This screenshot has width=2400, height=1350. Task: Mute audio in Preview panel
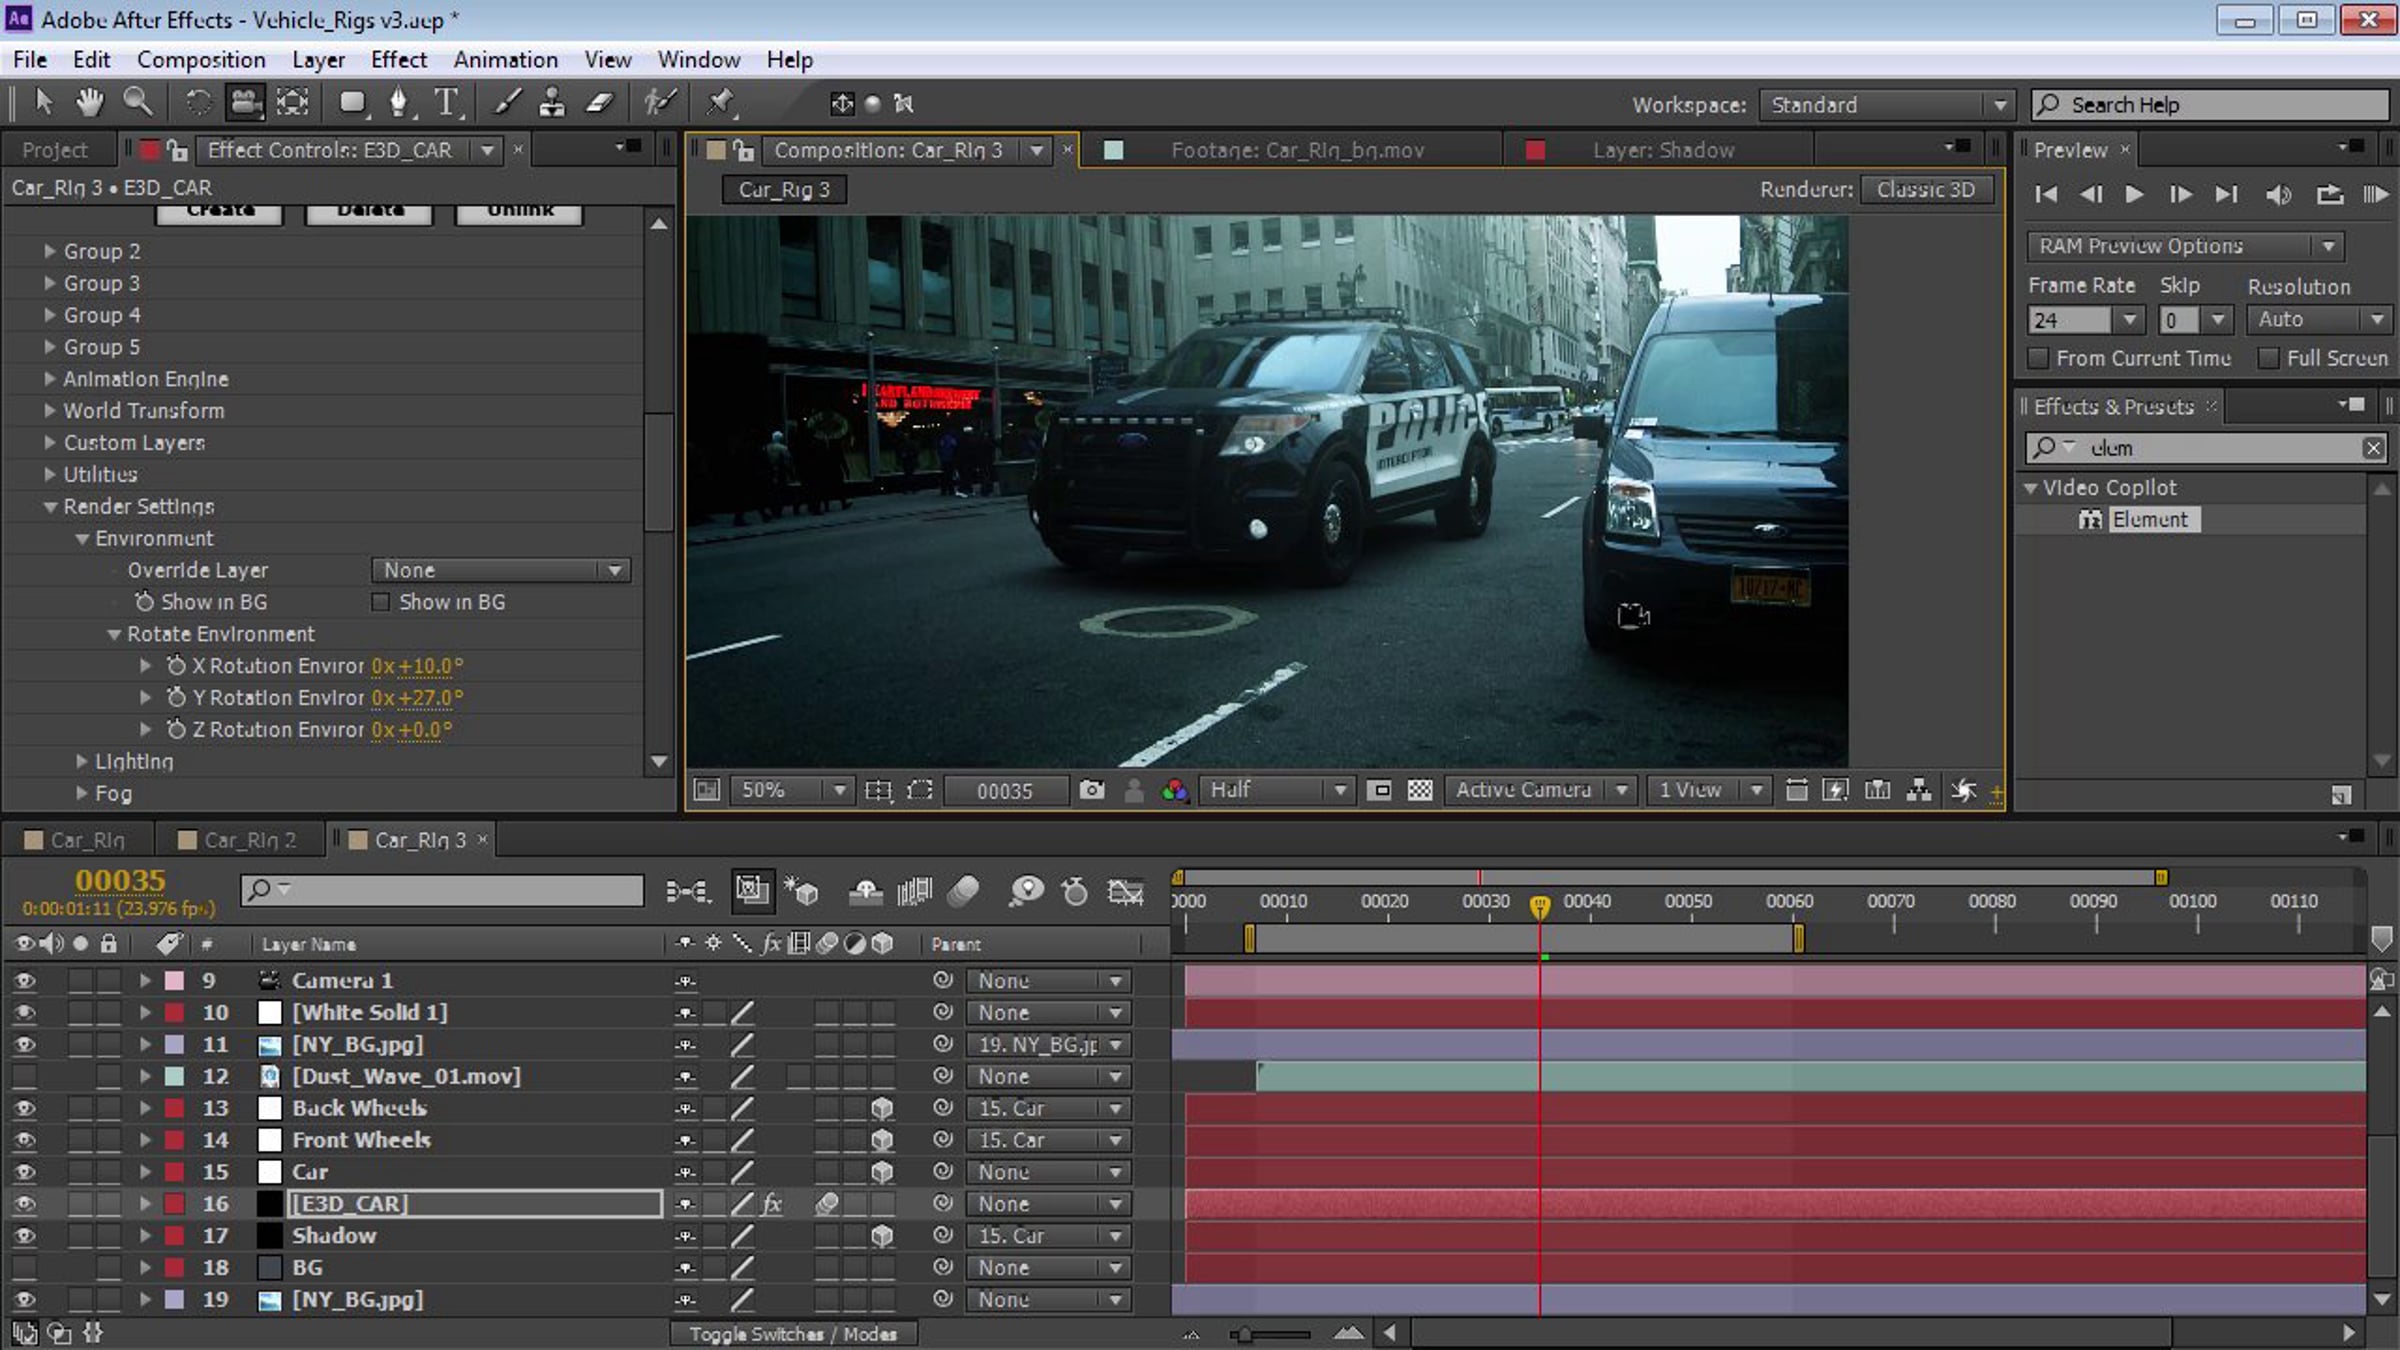pos(2278,194)
